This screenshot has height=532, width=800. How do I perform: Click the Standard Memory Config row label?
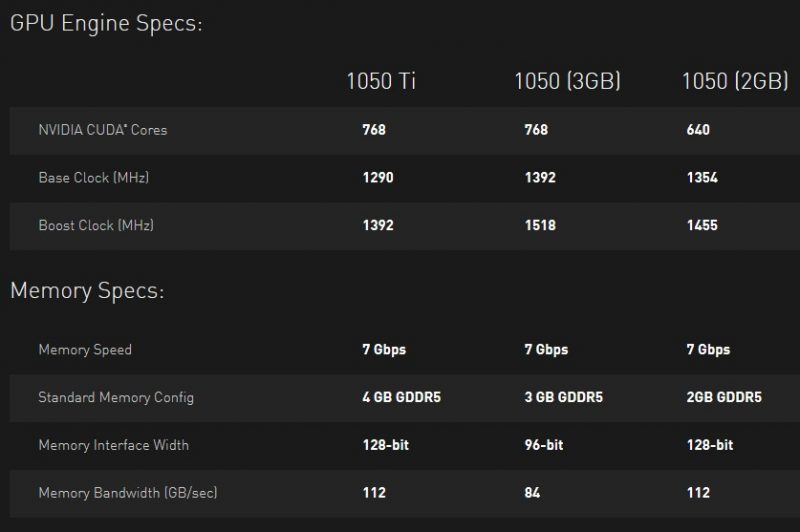coord(116,397)
